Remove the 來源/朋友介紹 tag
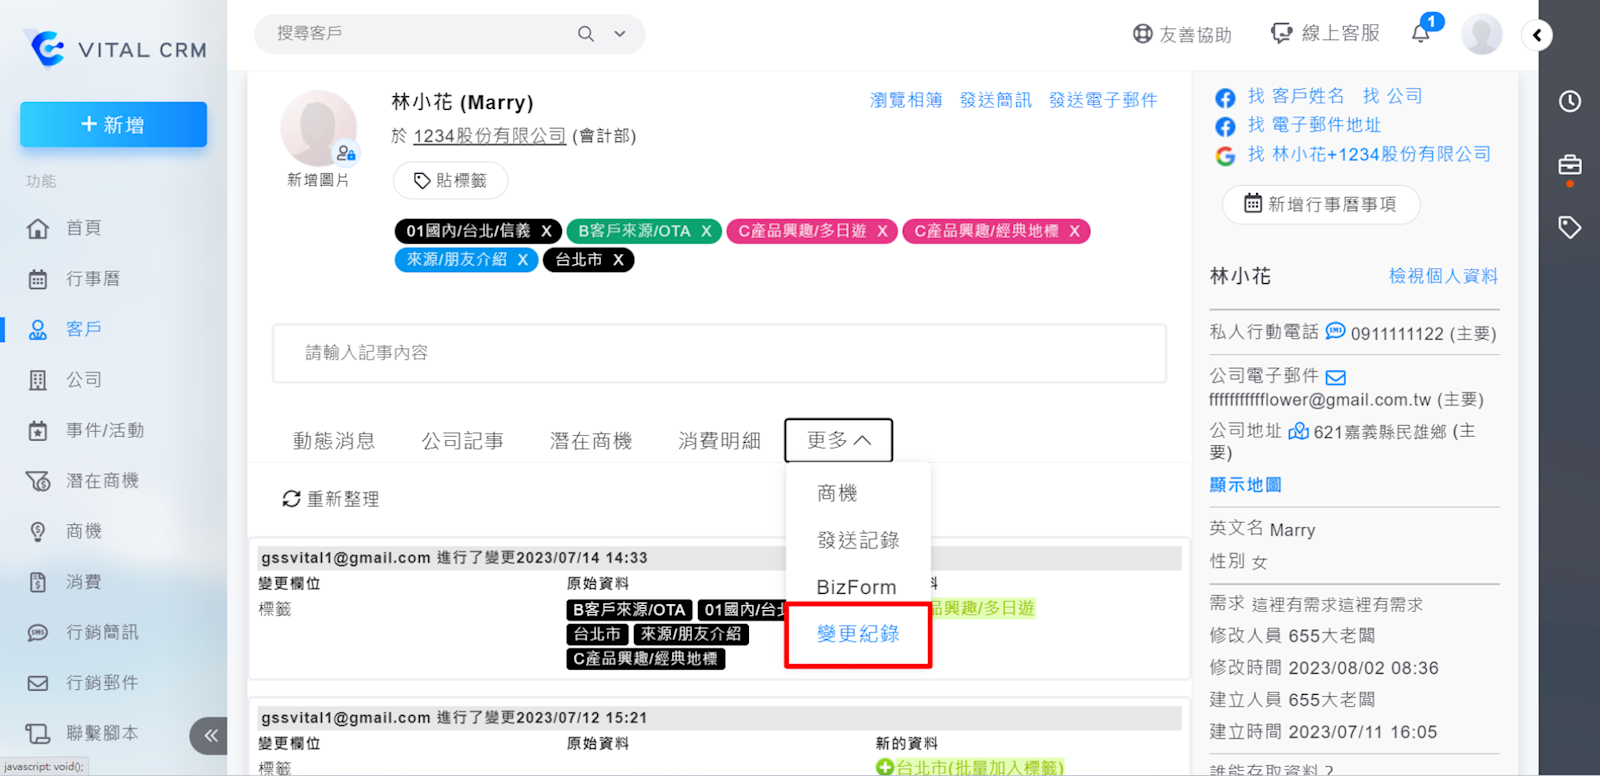 tap(522, 260)
